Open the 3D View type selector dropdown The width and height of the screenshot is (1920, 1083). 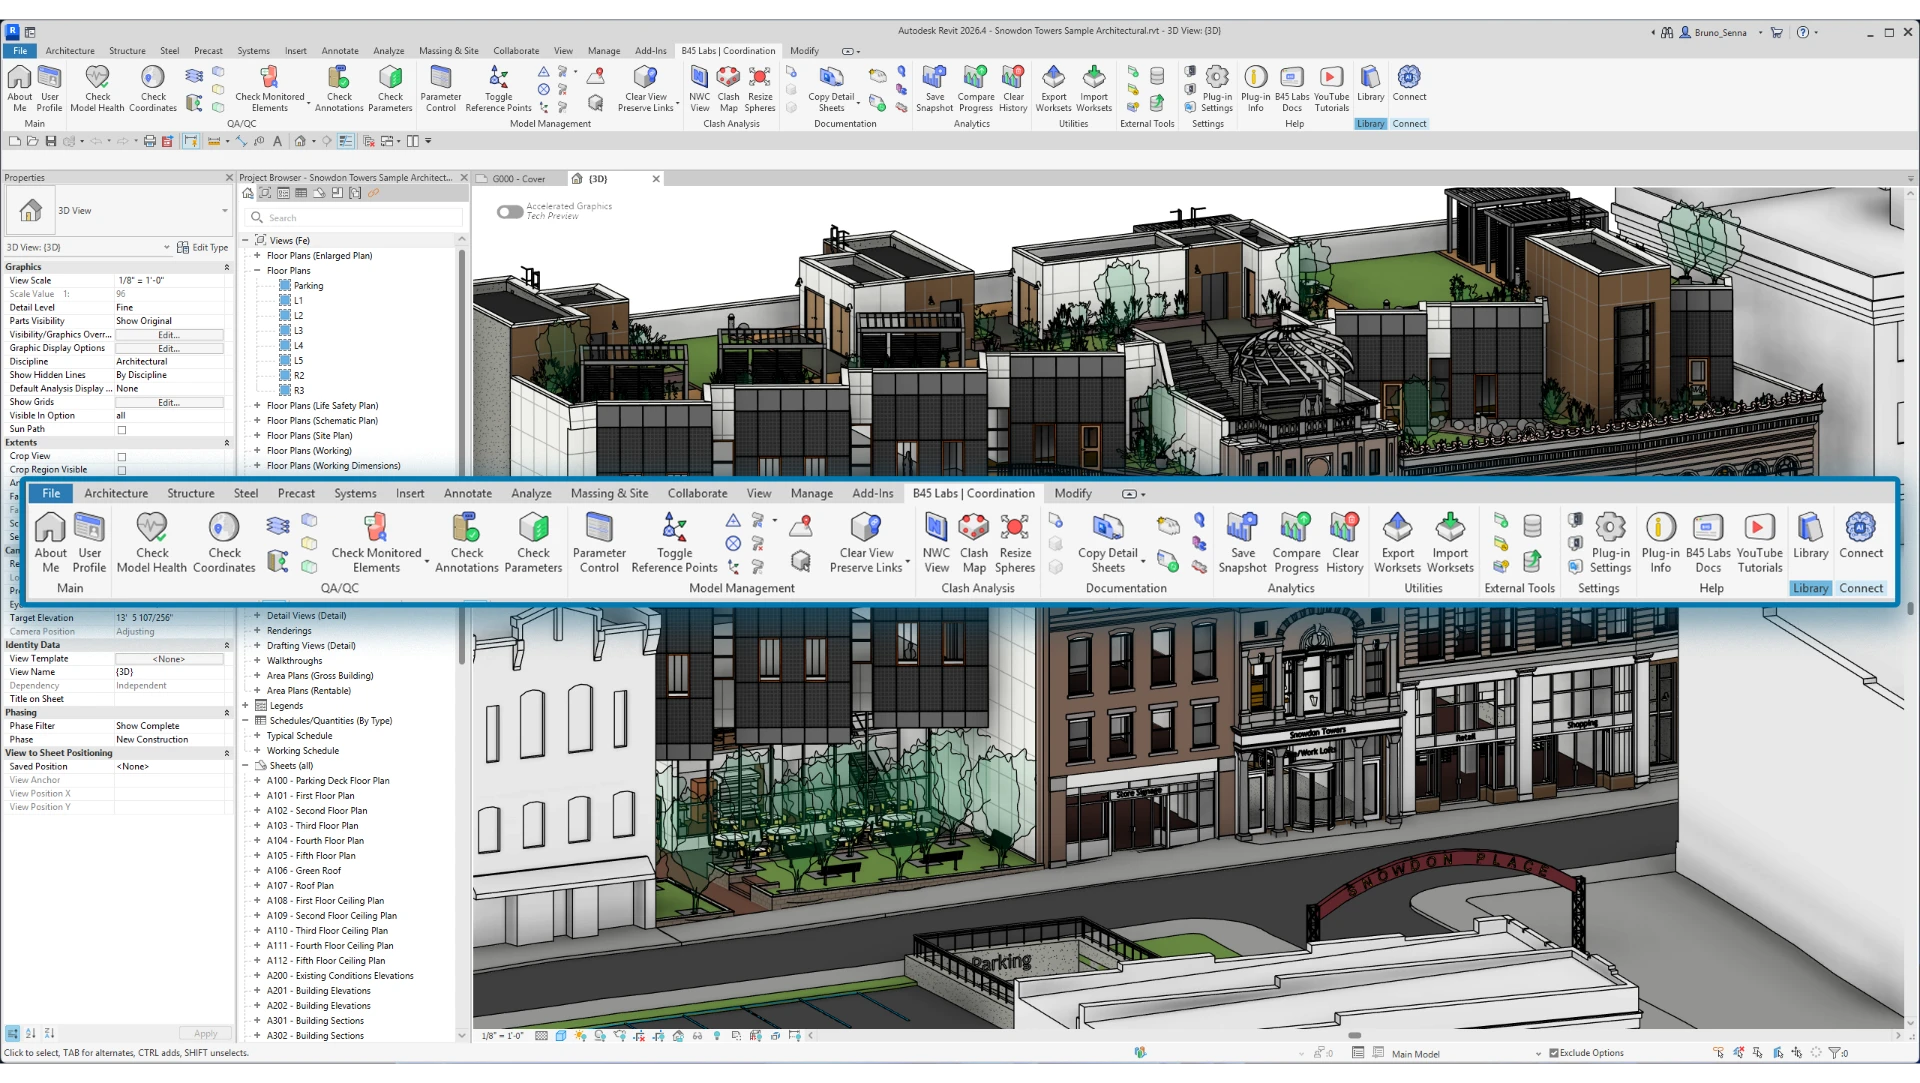(225, 211)
